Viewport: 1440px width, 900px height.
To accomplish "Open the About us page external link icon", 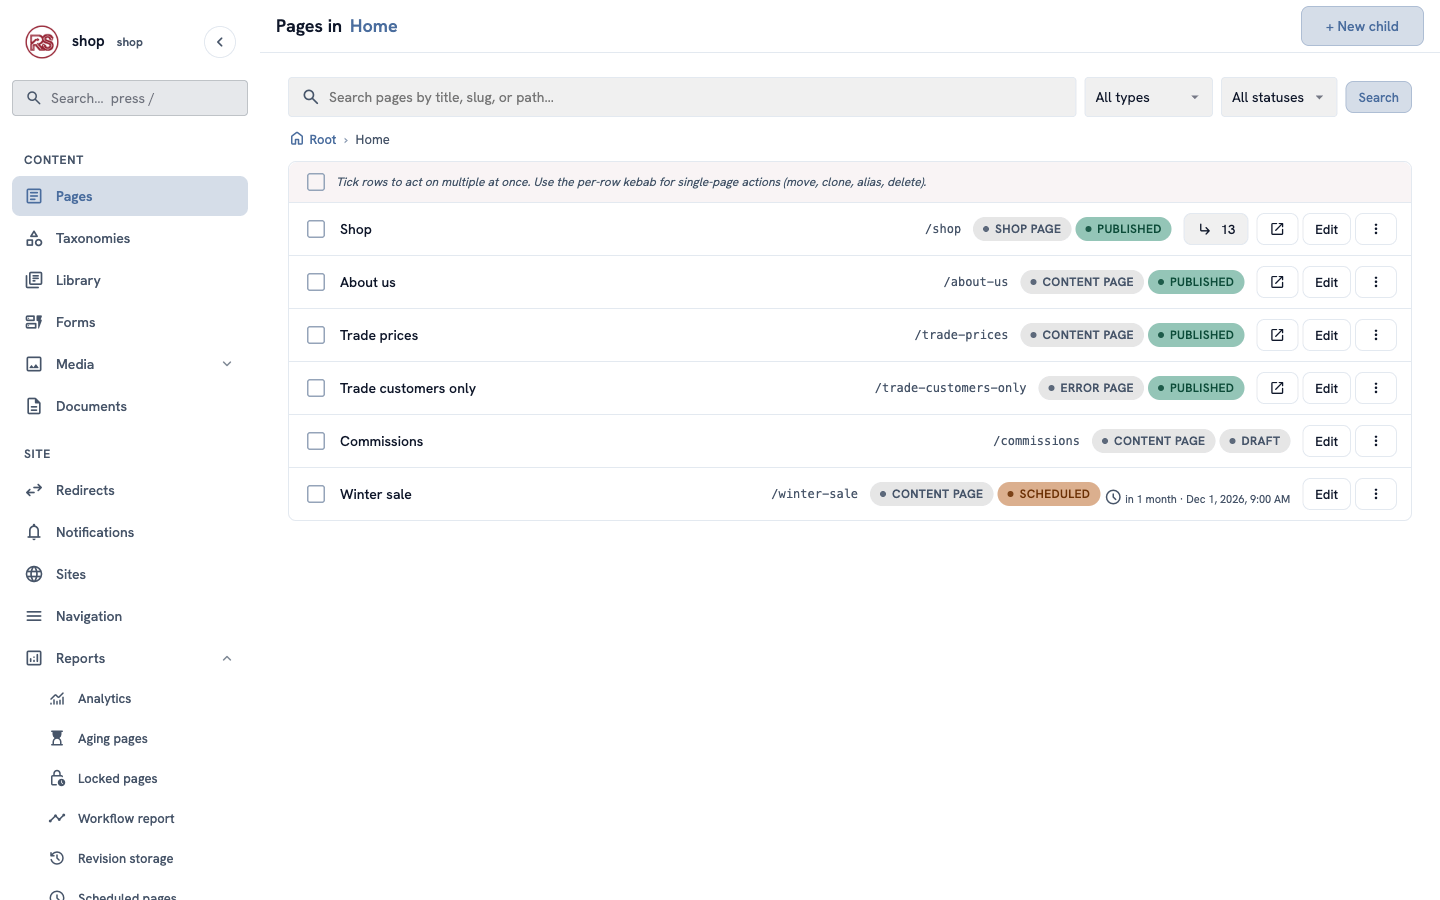I will coord(1277,282).
